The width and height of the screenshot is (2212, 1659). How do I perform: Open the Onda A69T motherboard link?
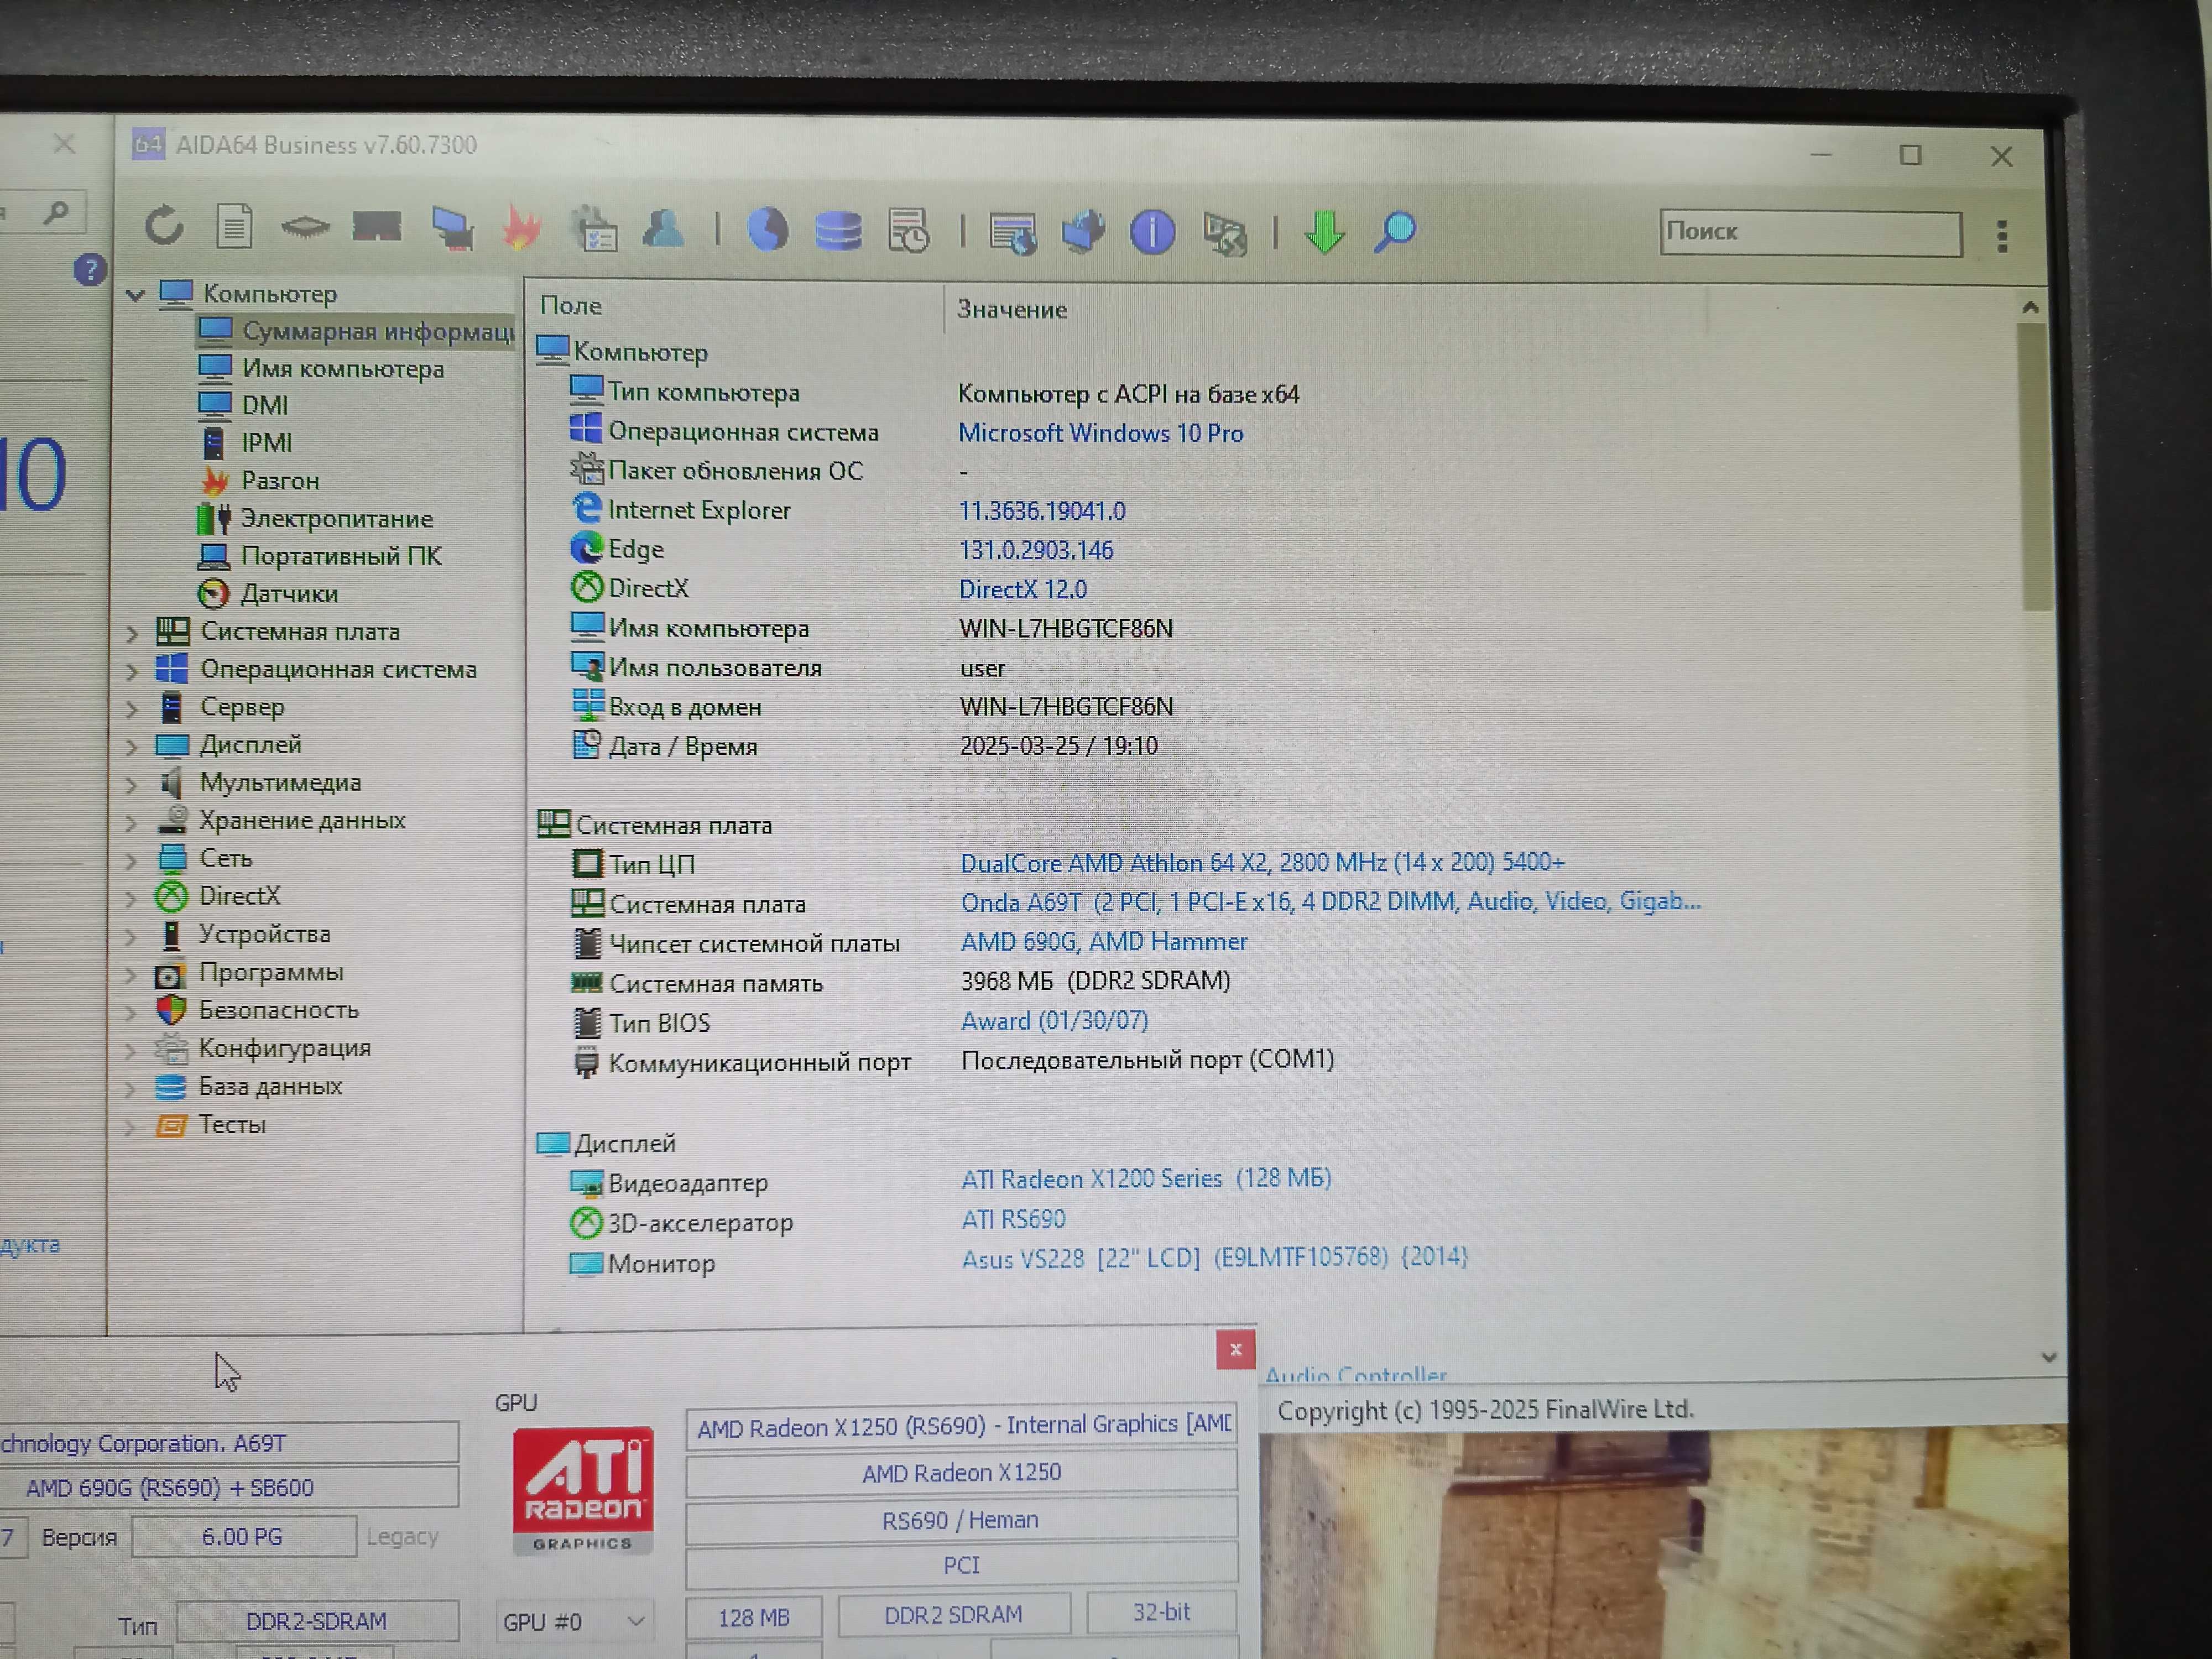coord(1331,902)
